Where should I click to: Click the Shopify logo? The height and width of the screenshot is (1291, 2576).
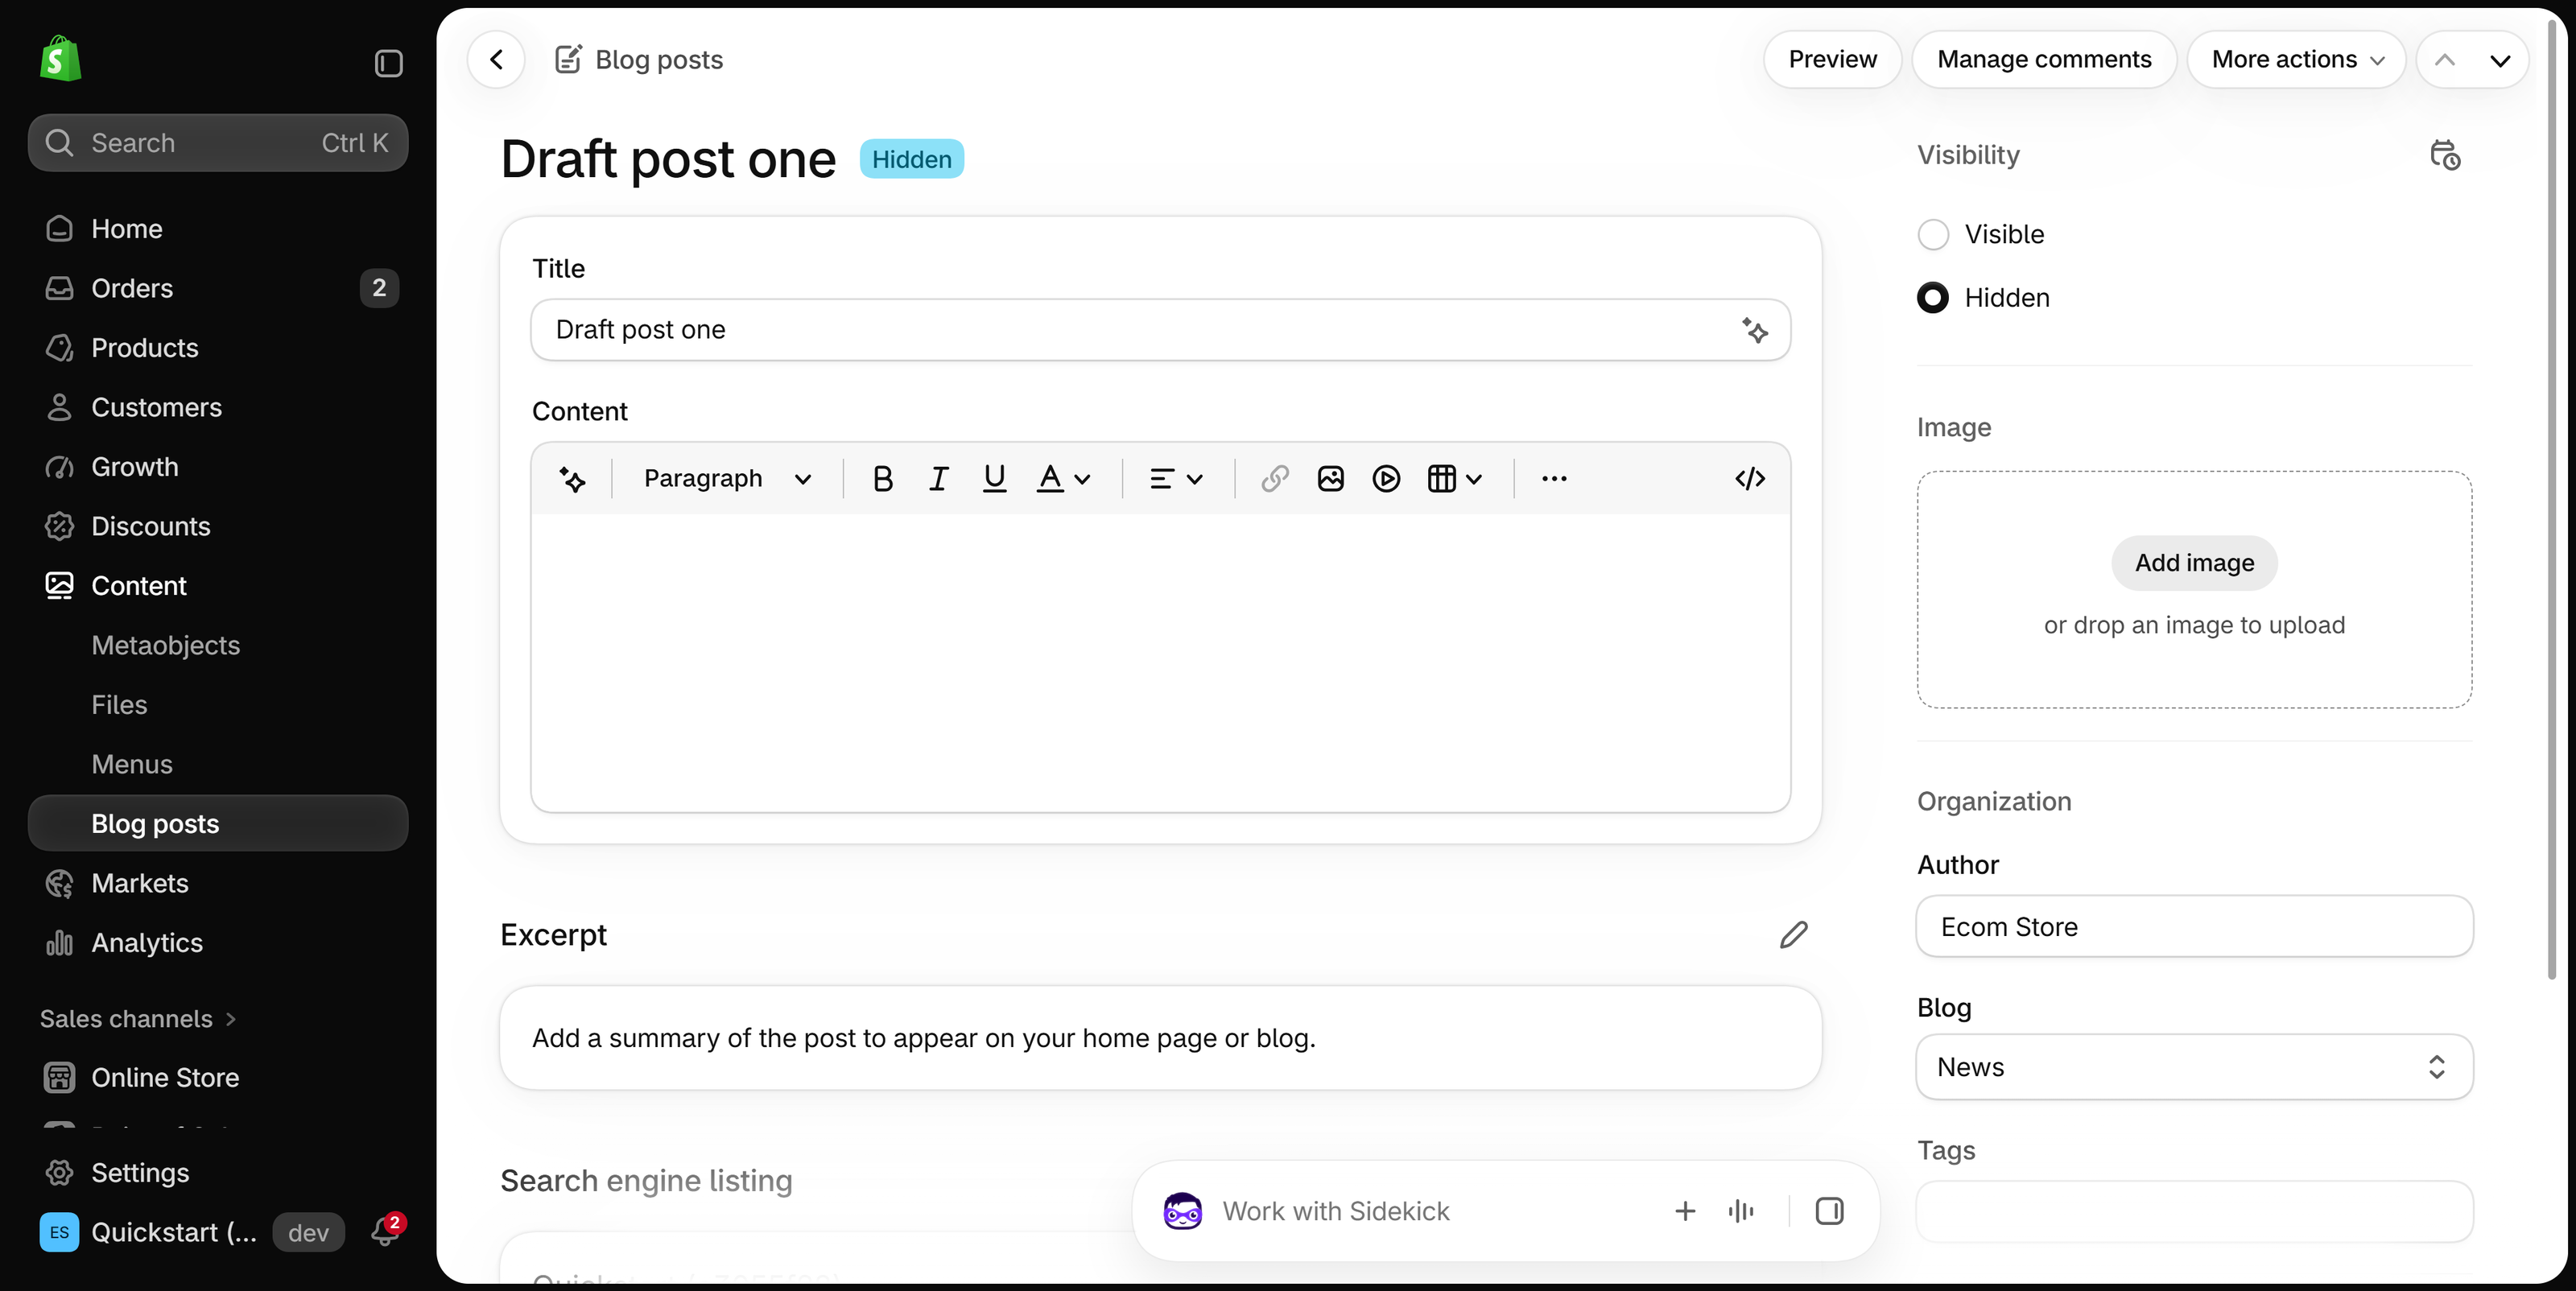coord(60,60)
